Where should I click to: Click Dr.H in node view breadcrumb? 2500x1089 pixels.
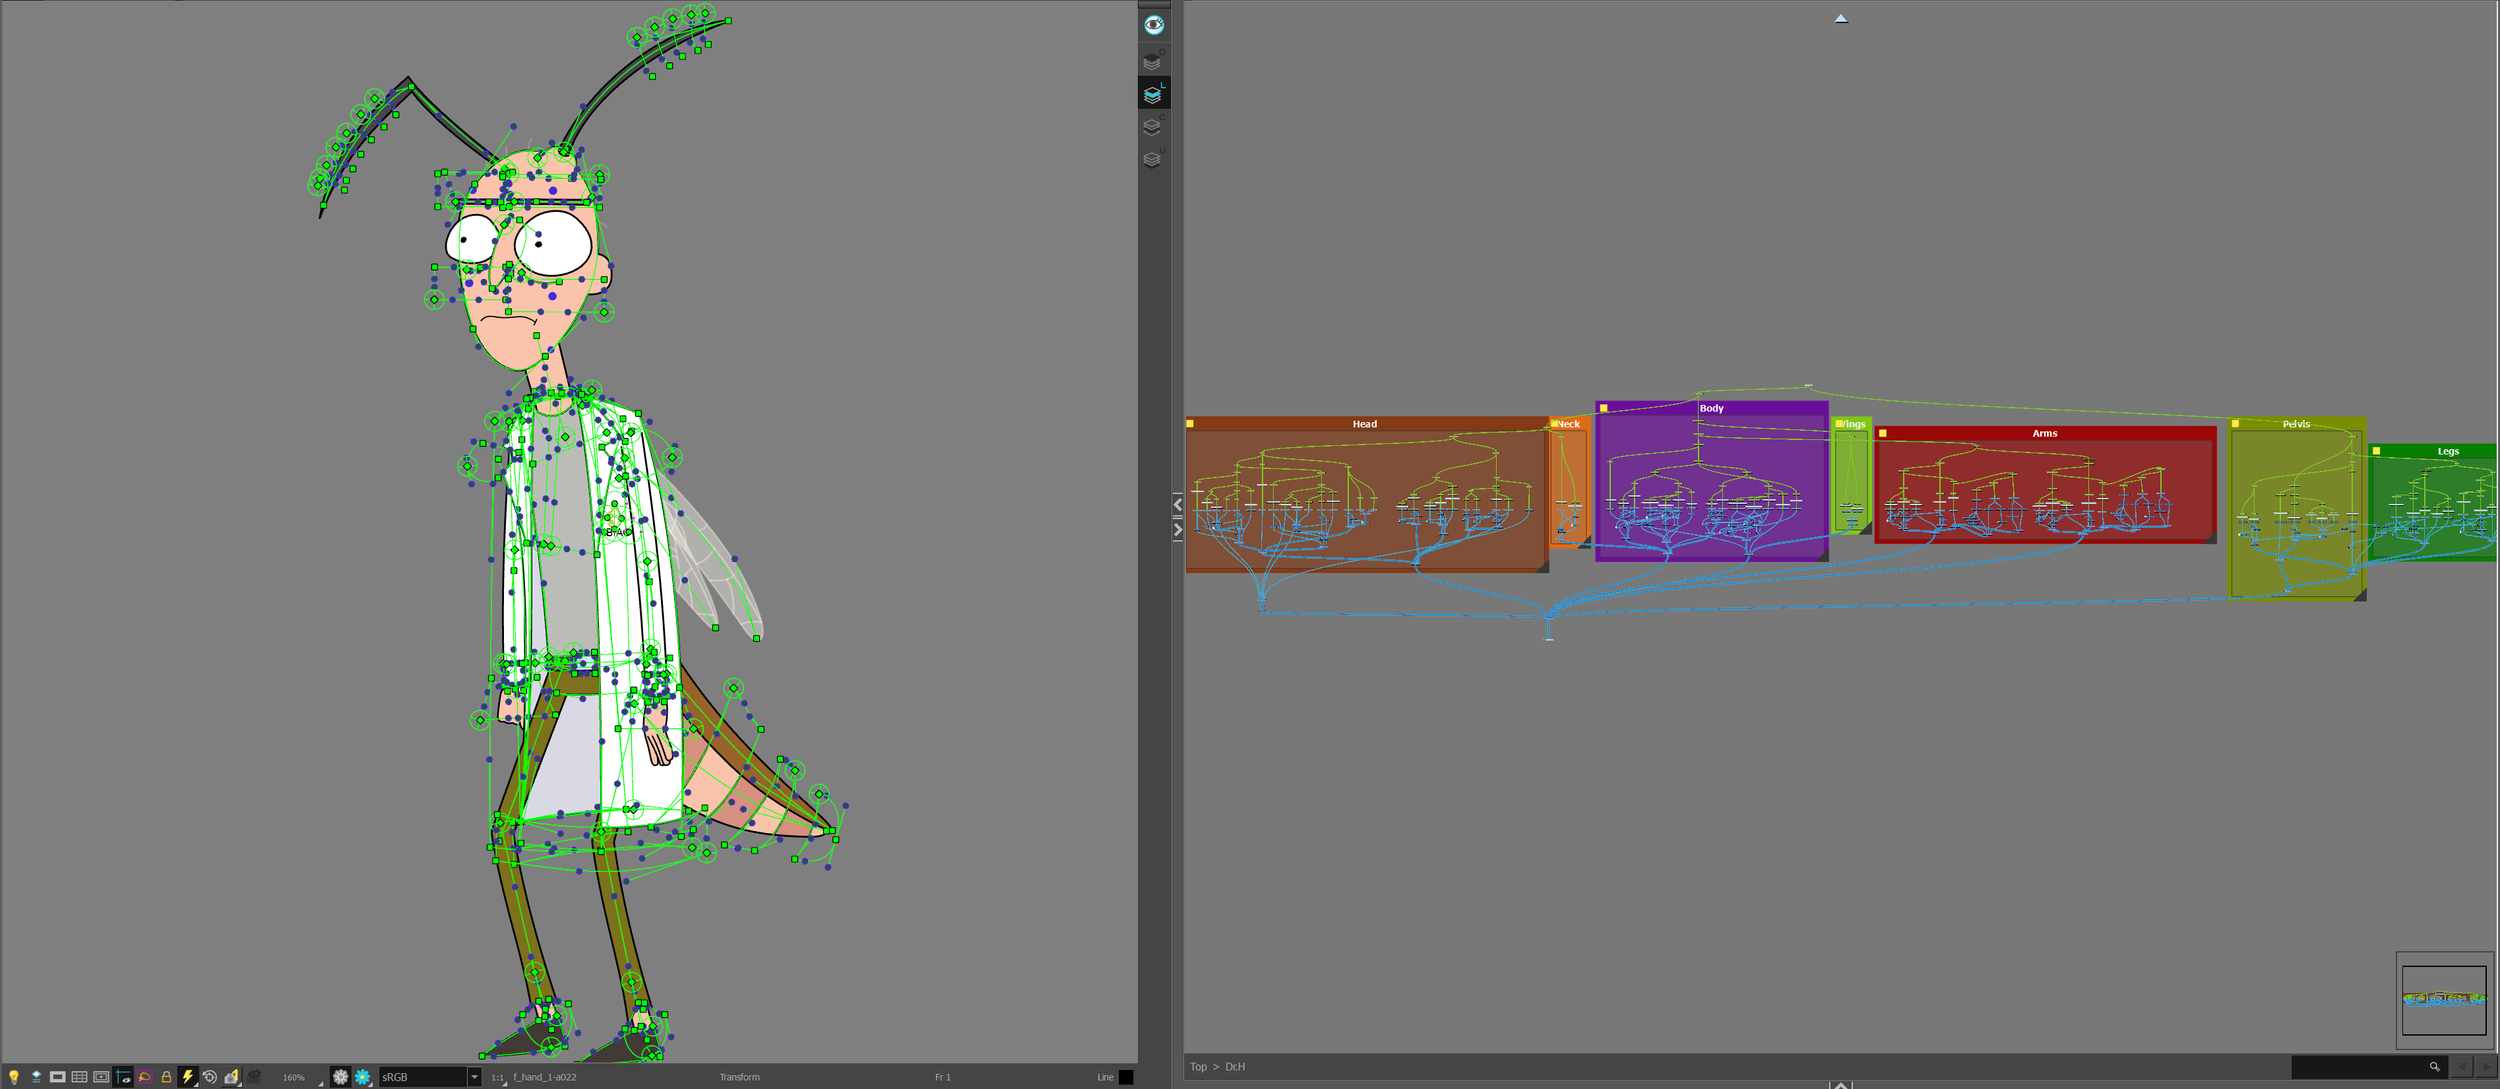click(x=1235, y=1067)
